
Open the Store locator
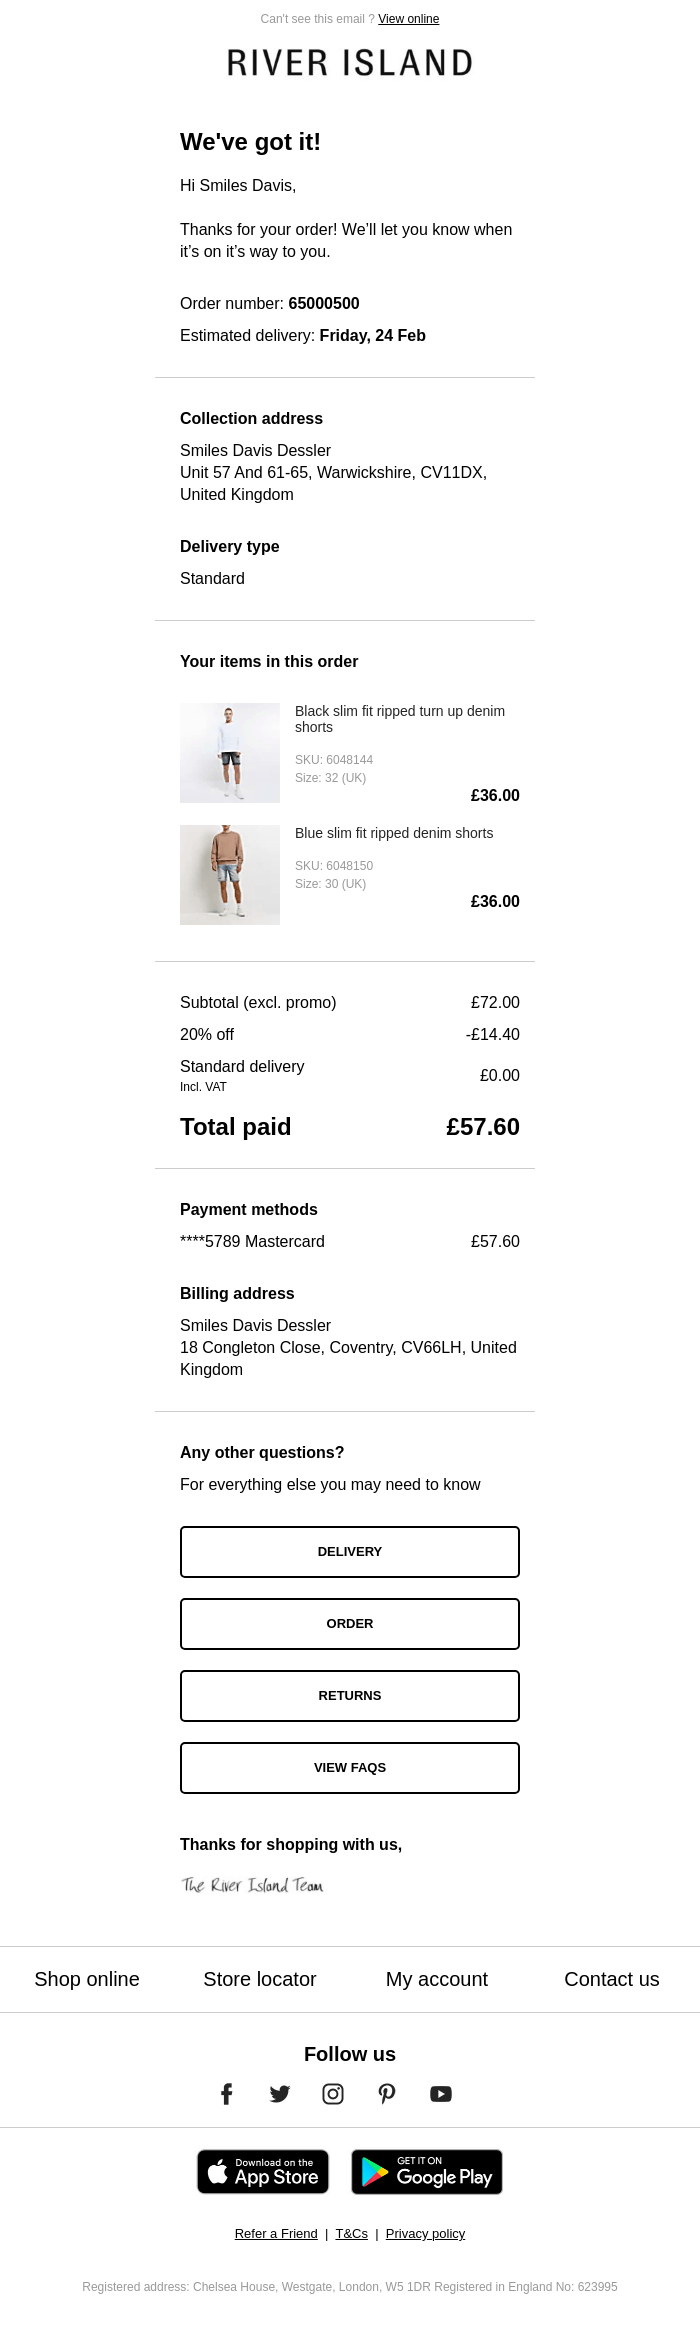[258, 1979]
